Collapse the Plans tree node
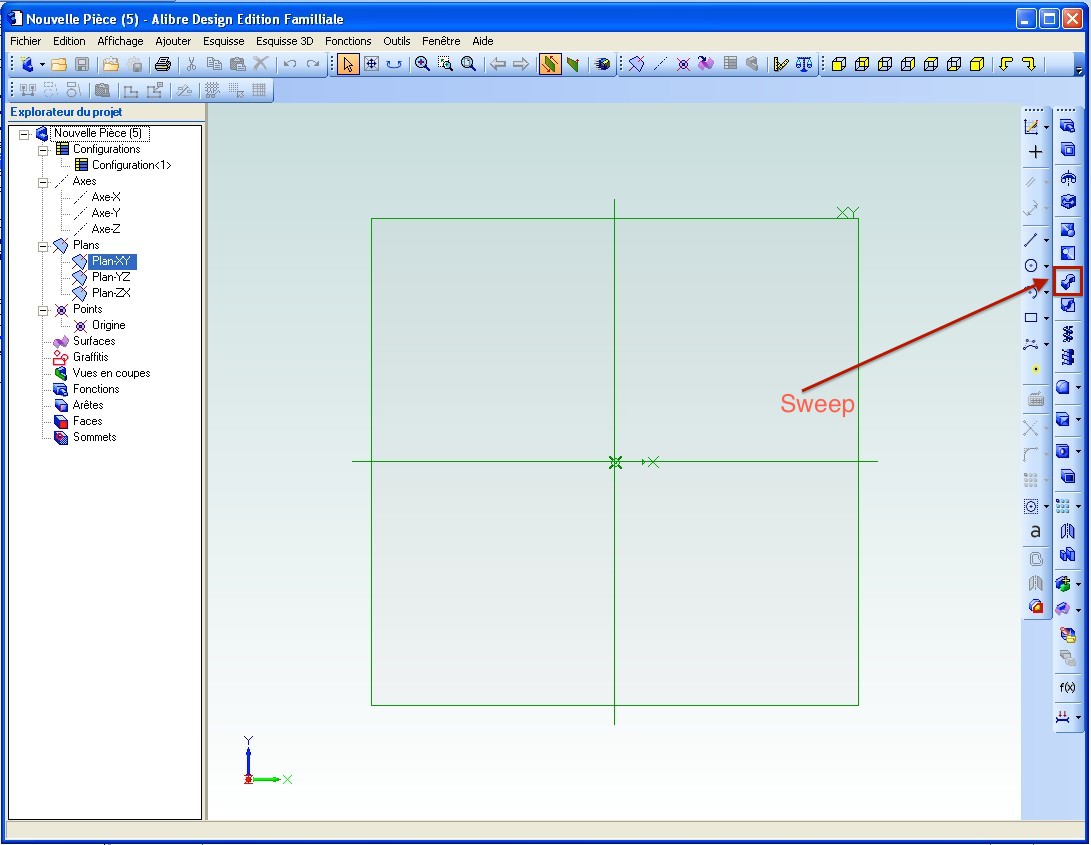 point(43,246)
